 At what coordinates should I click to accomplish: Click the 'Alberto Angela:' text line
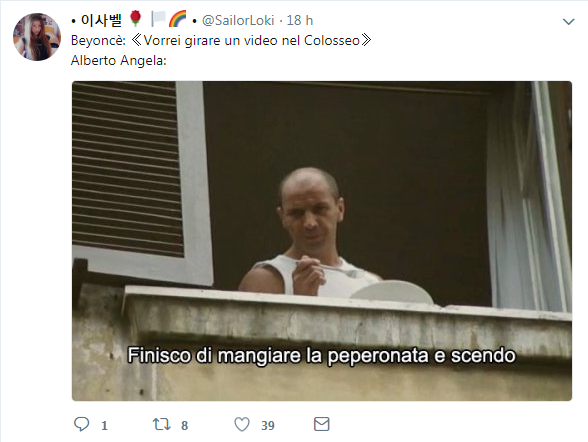(118, 60)
